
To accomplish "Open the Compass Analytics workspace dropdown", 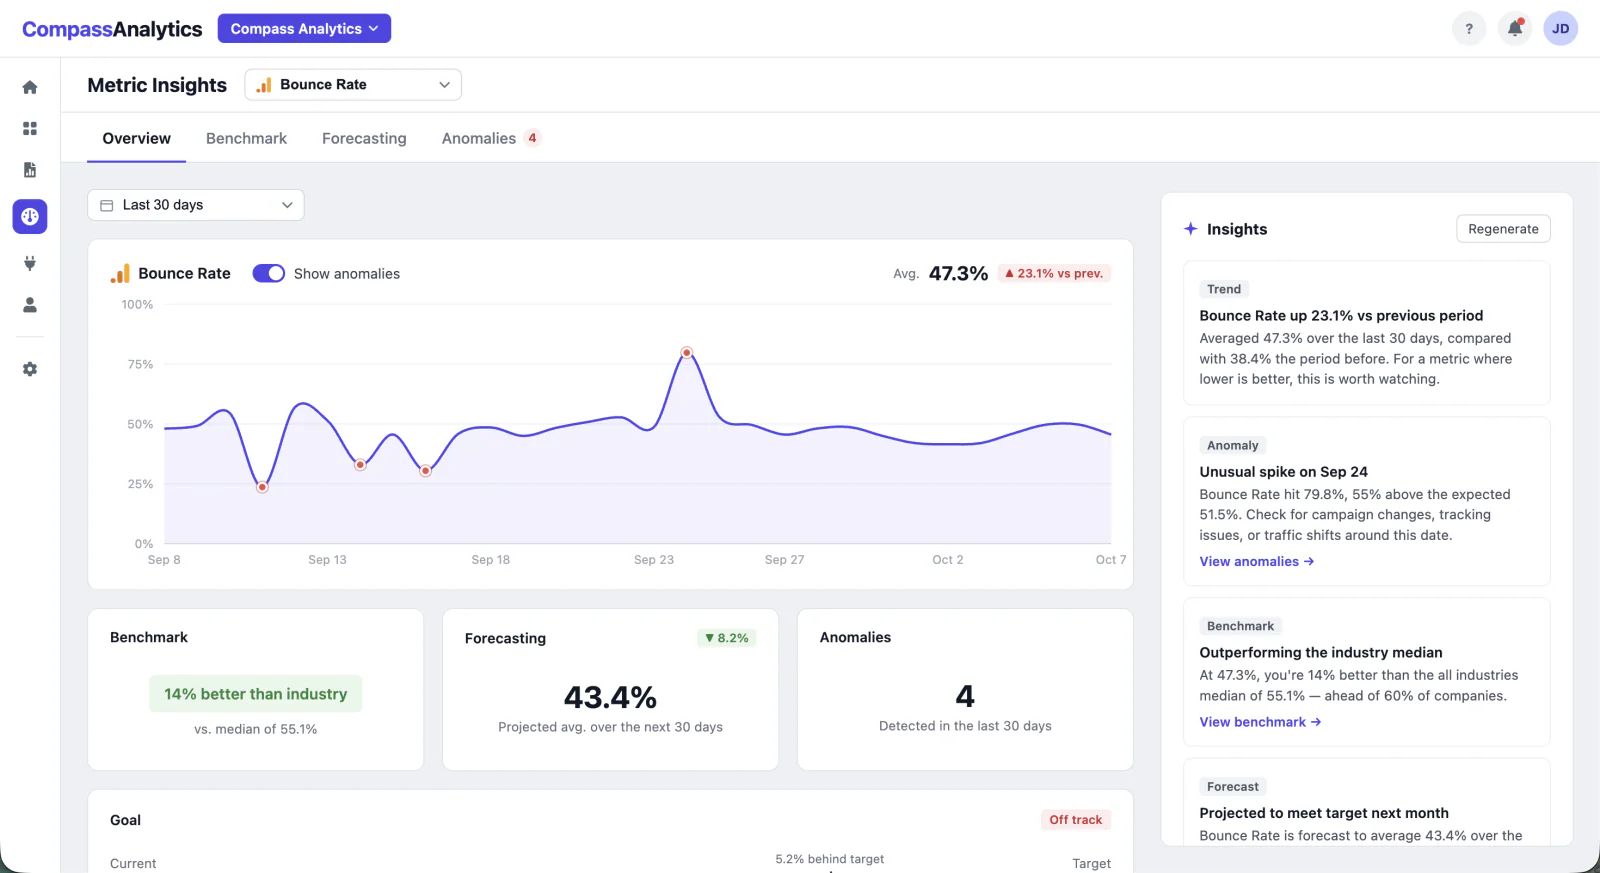I will click(x=304, y=29).
